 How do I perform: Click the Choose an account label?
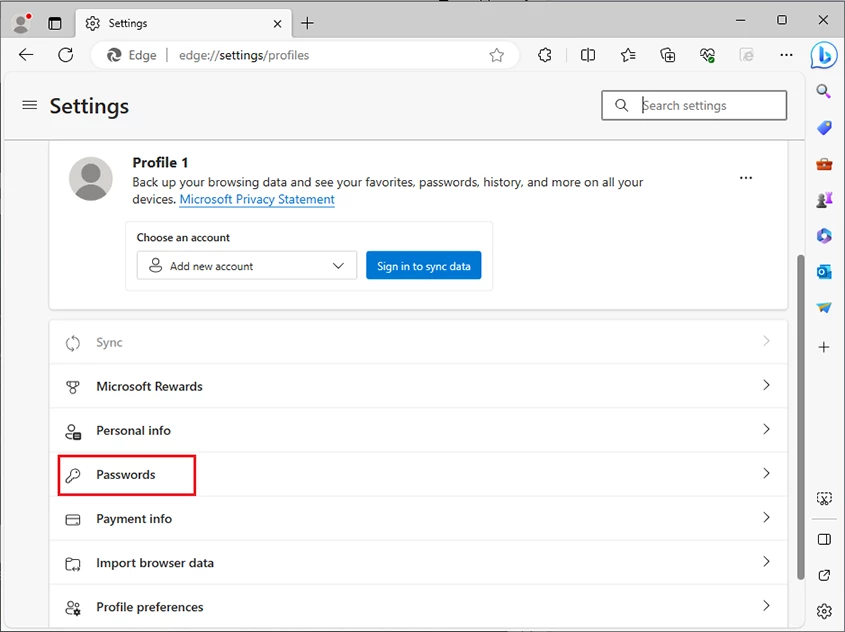pos(183,238)
